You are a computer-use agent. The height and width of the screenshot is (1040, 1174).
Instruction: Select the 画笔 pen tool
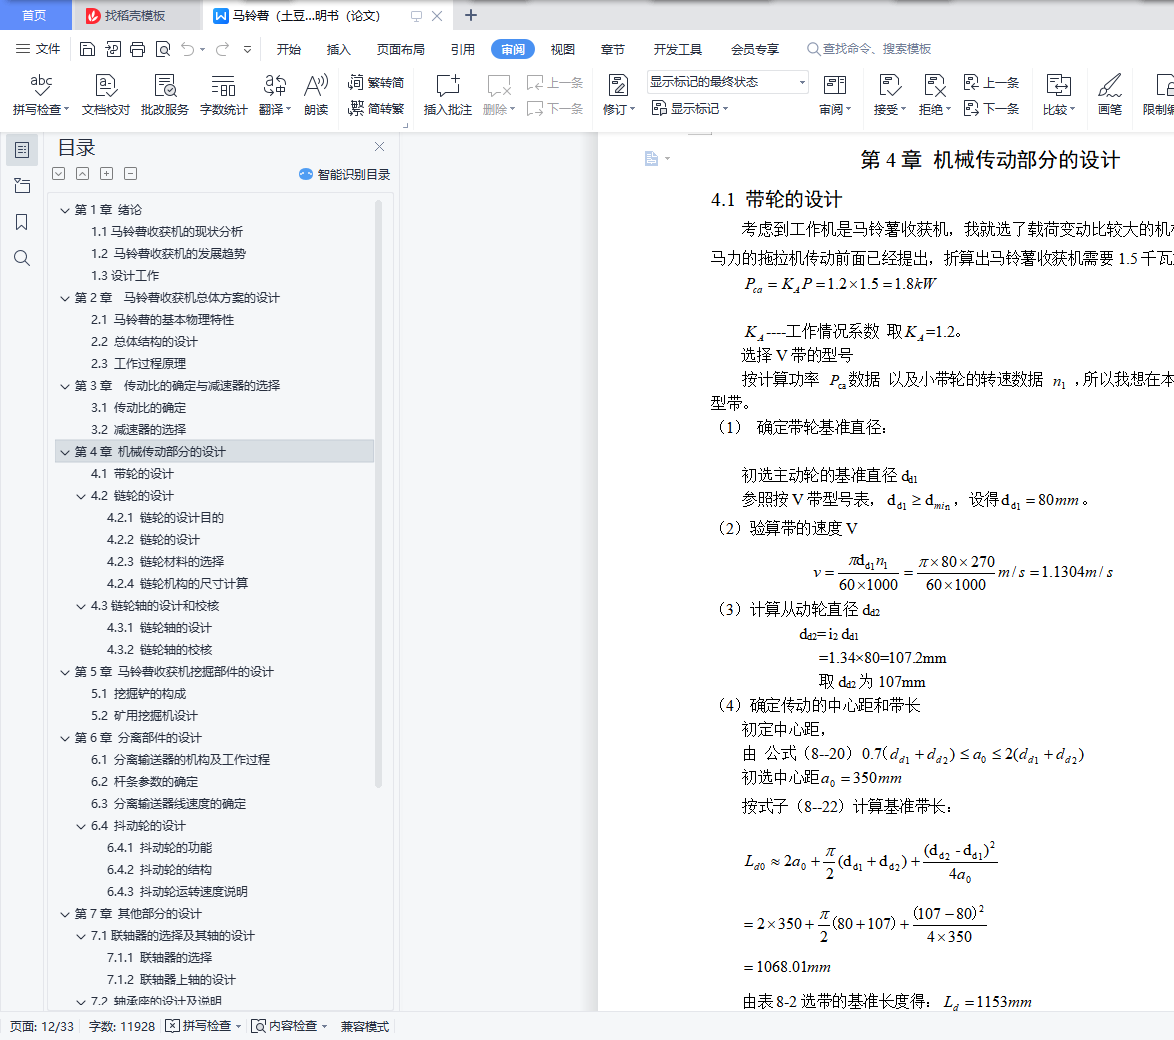(x=1110, y=94)
